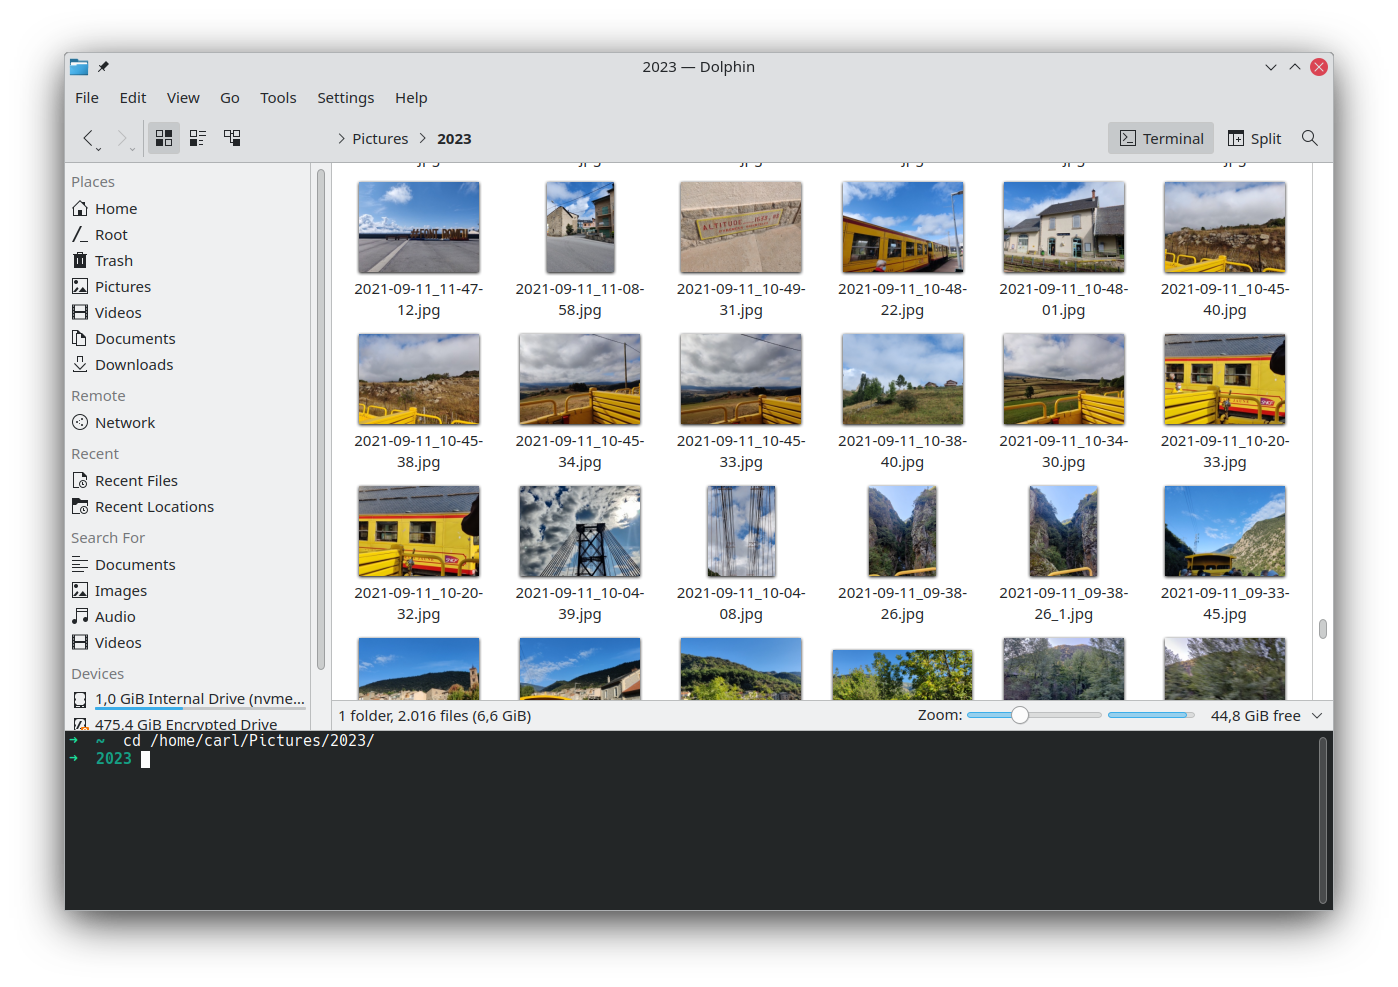Open the free space dropdown chevron
This screenshot has width=1398, height=987.
[x=1318, y=715]
